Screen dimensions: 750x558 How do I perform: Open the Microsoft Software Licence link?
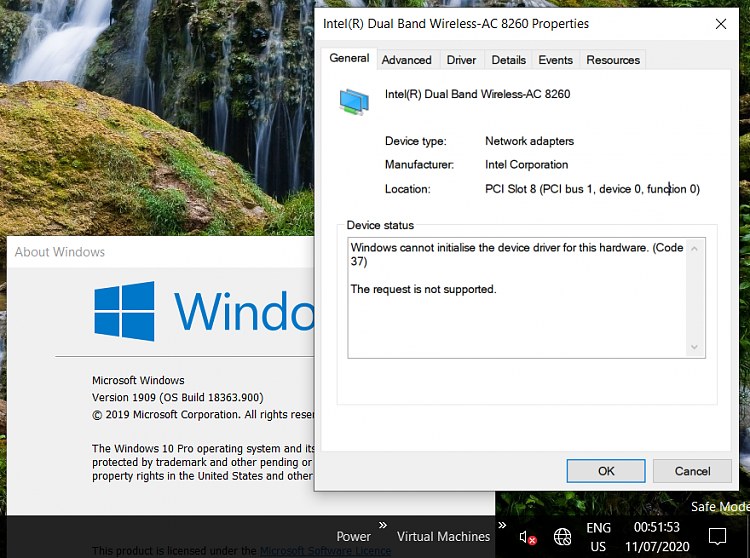325,551
